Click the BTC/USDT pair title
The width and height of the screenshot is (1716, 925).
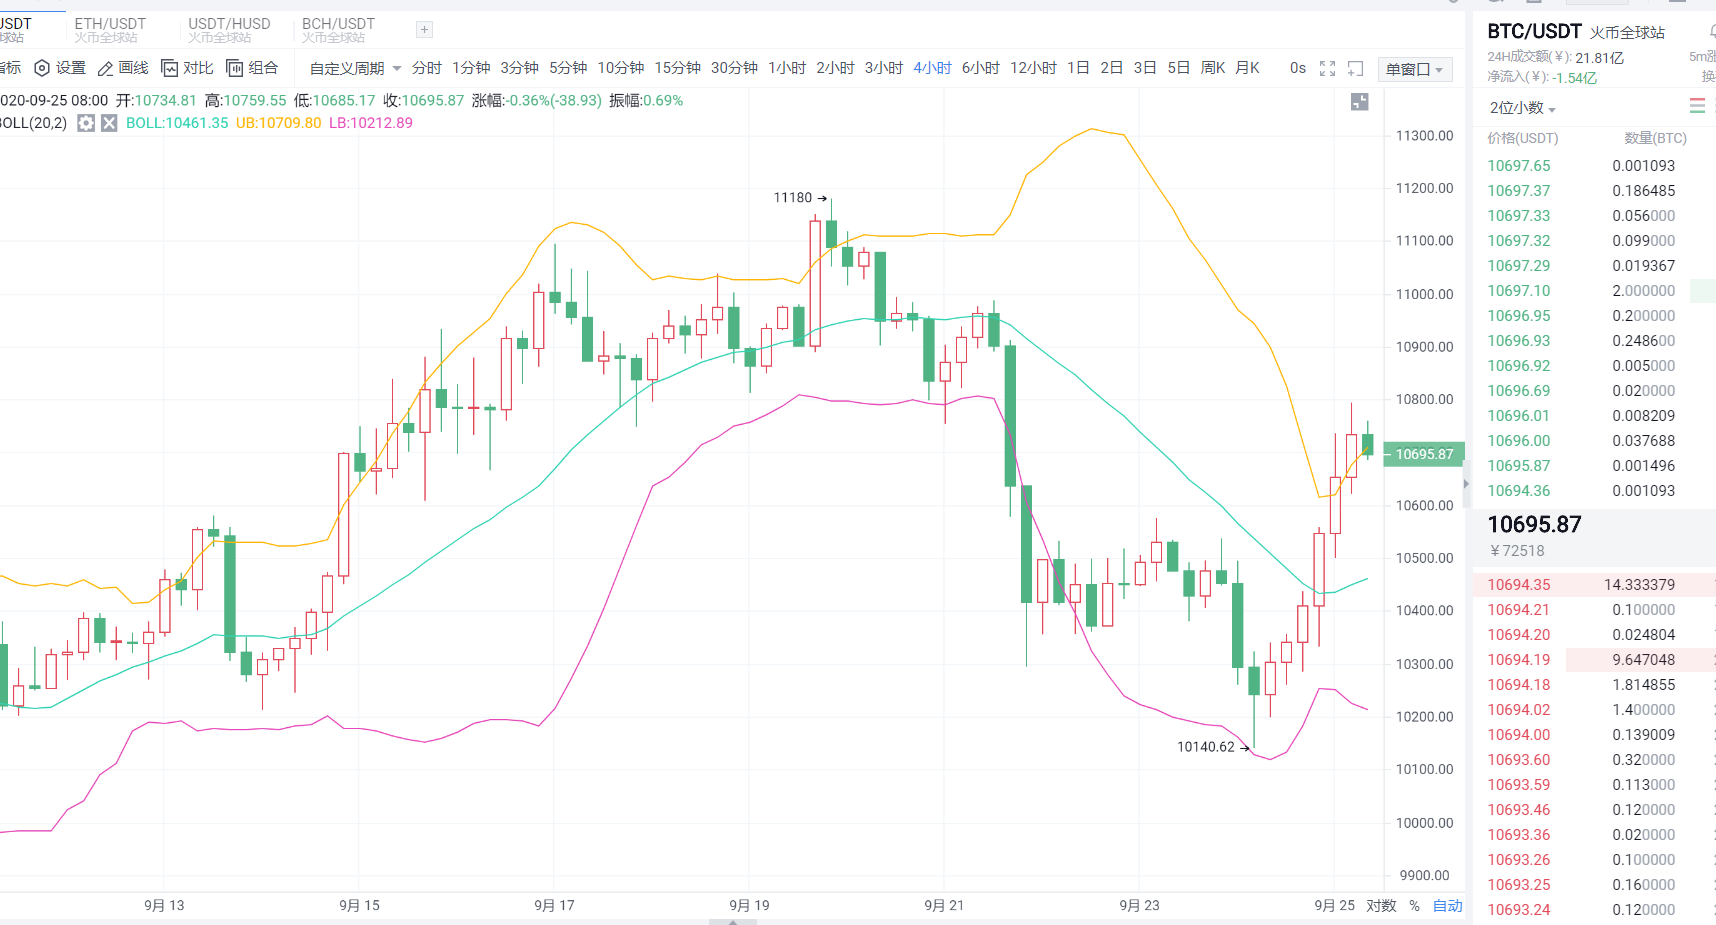point(1534,31)
